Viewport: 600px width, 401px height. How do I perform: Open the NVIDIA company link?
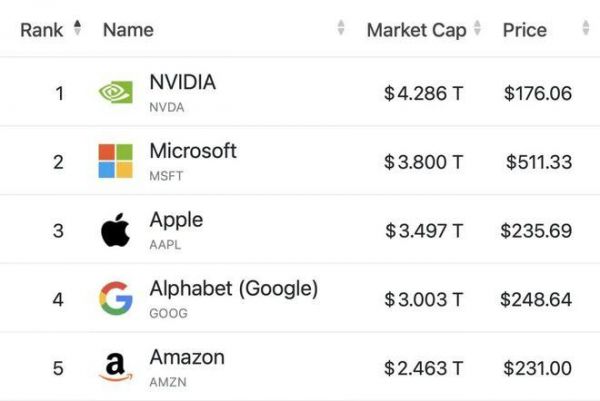(x=182, y=82)
